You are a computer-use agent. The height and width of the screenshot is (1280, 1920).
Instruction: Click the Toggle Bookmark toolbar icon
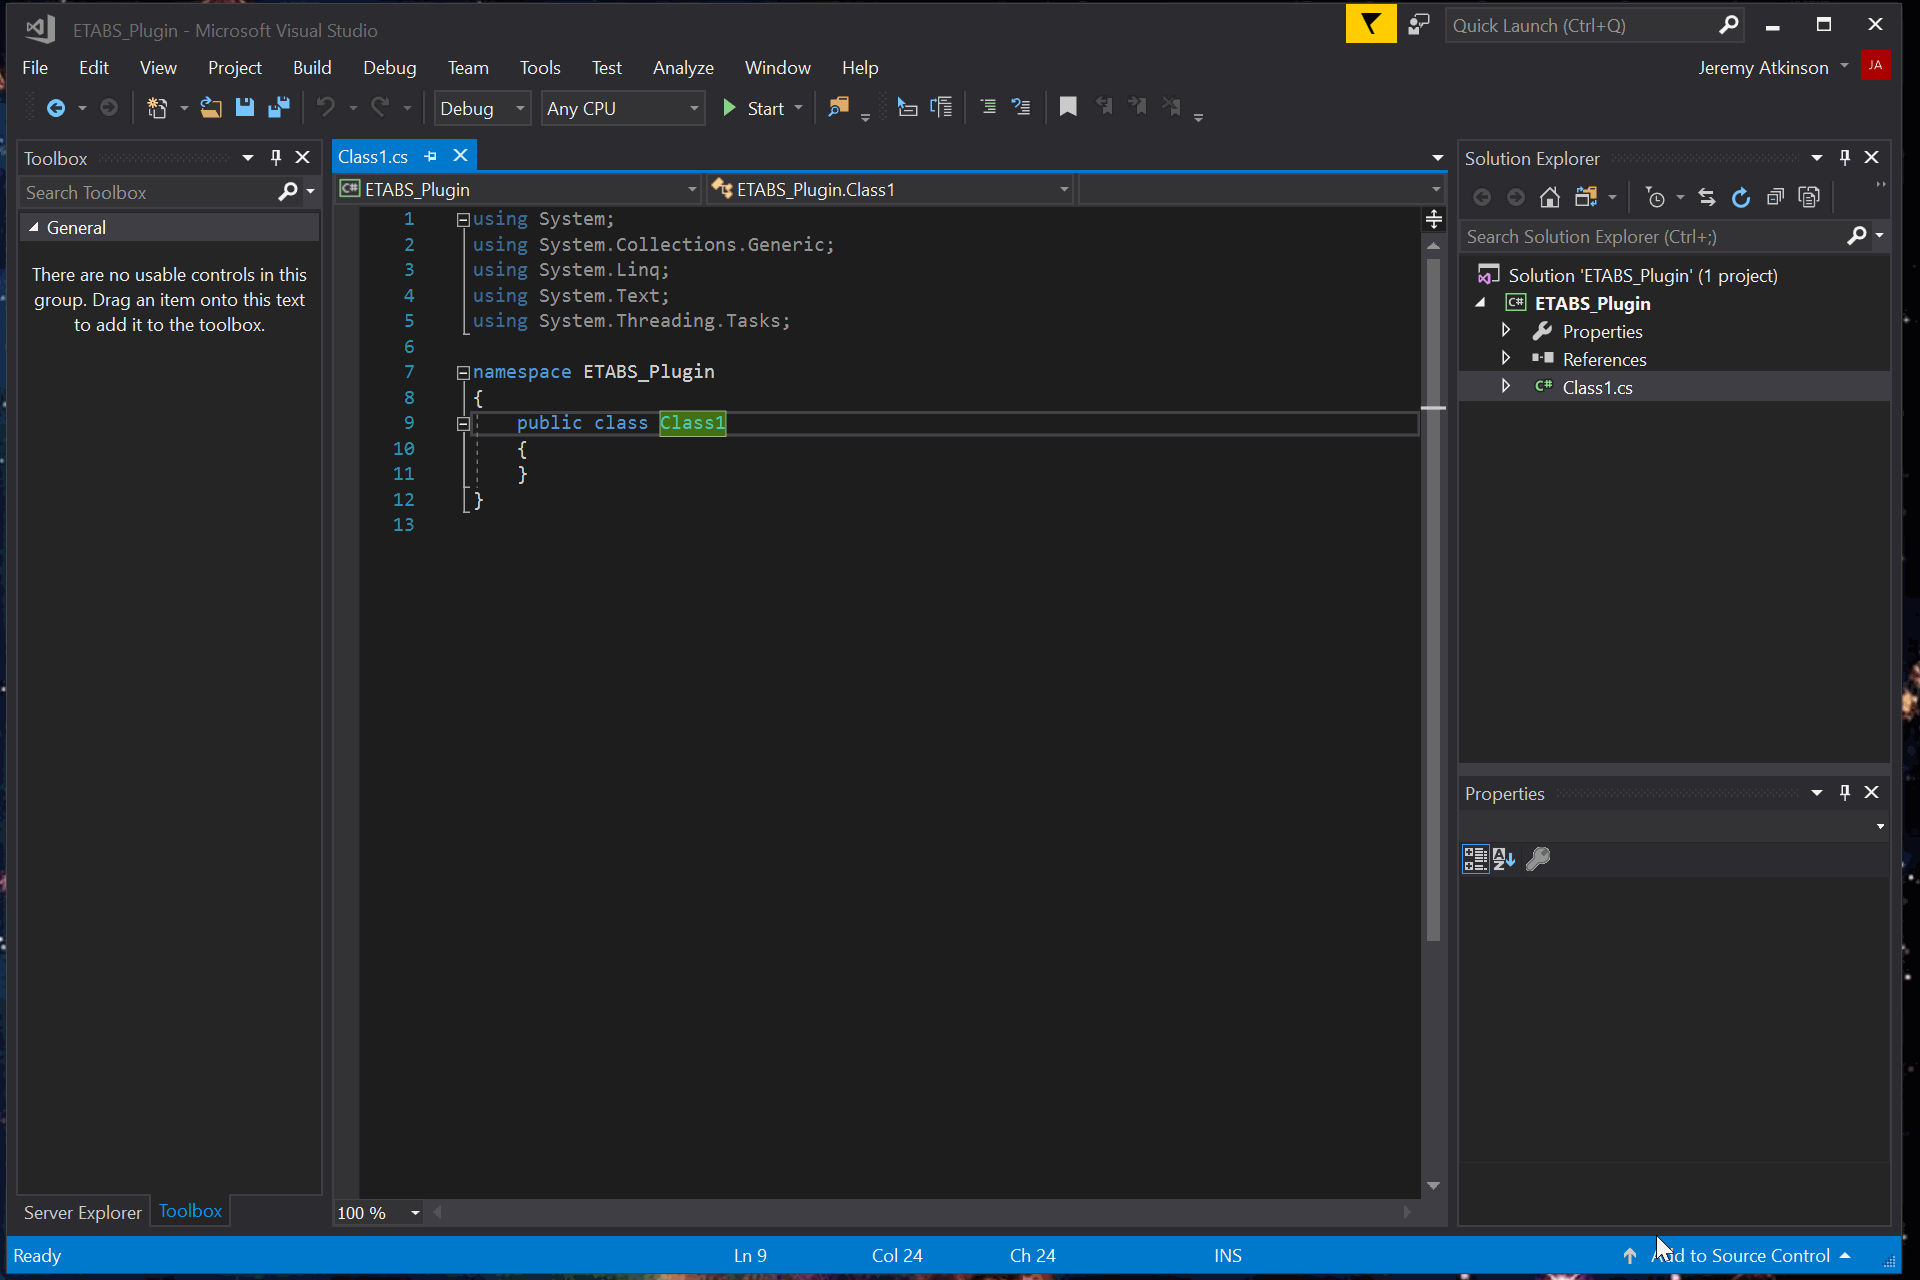click(x=1068, y=107)
